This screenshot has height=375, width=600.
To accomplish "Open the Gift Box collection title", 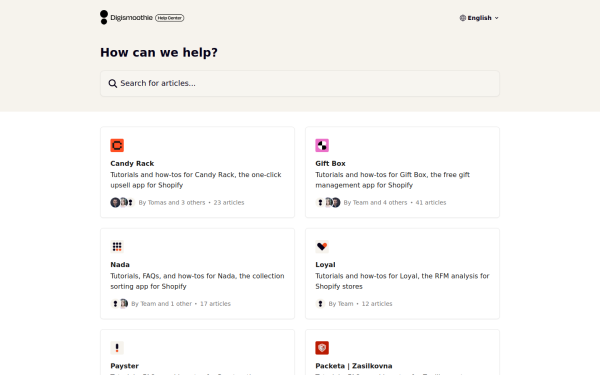I will click(330, 163).
